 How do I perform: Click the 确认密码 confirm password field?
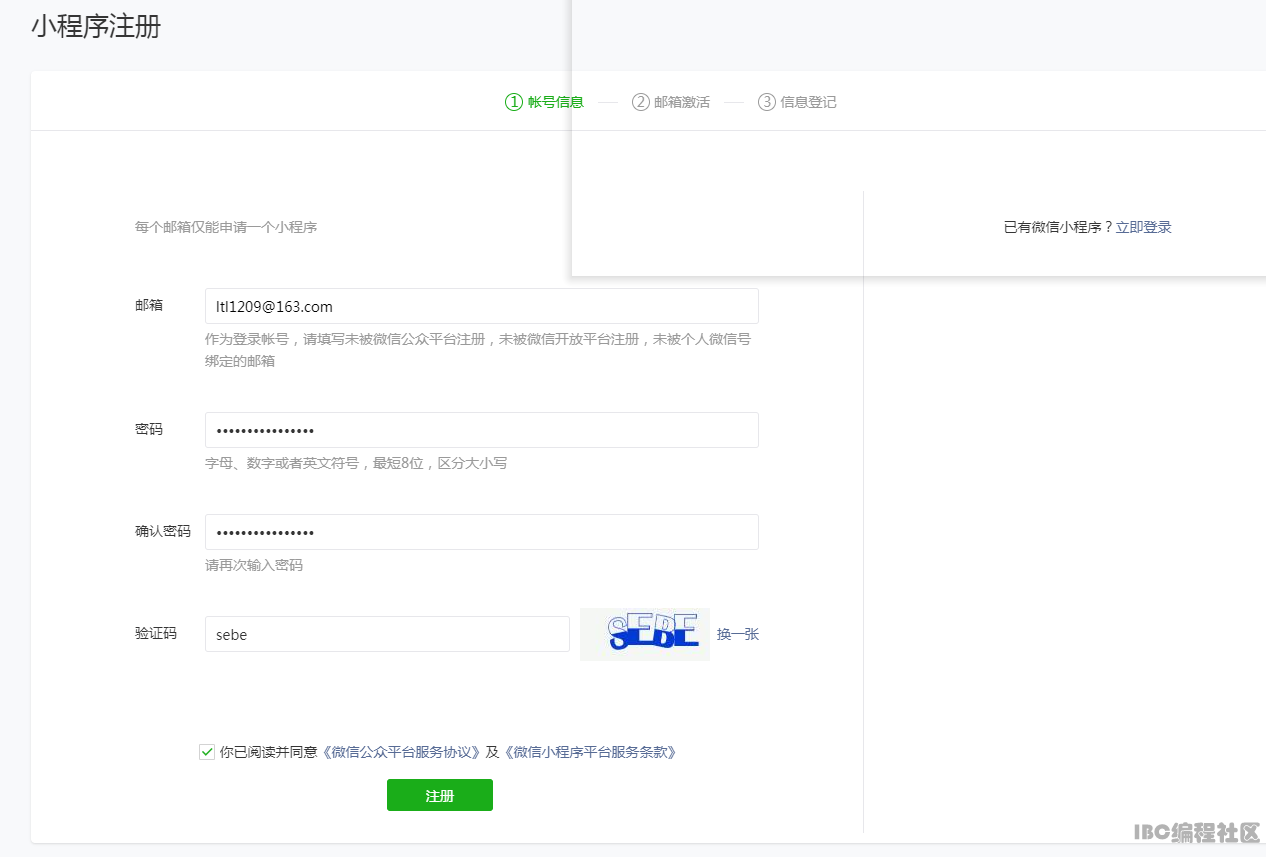coord(481,532)
